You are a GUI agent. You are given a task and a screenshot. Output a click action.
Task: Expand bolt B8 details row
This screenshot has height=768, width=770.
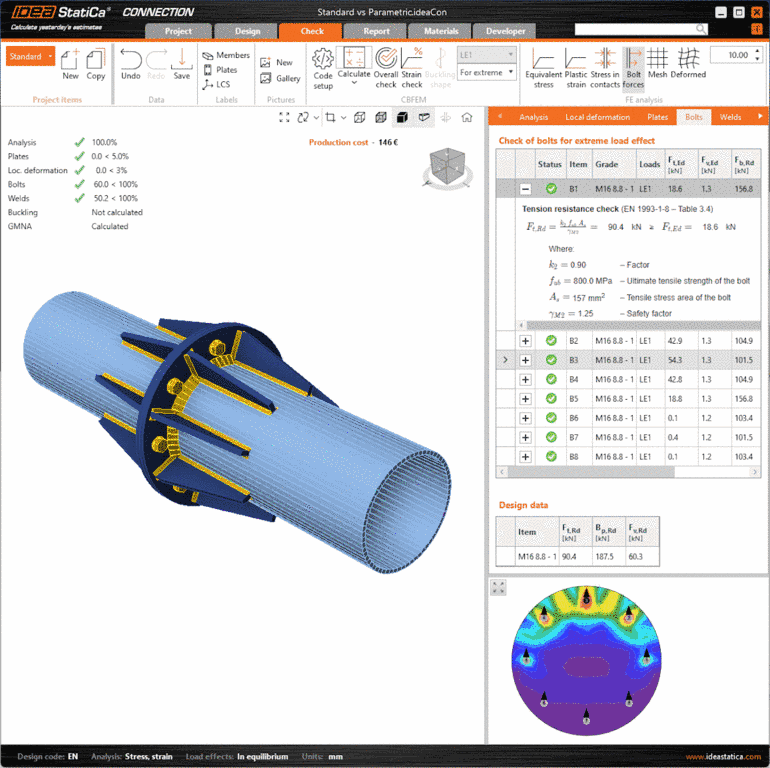click(x=525, y=457)
